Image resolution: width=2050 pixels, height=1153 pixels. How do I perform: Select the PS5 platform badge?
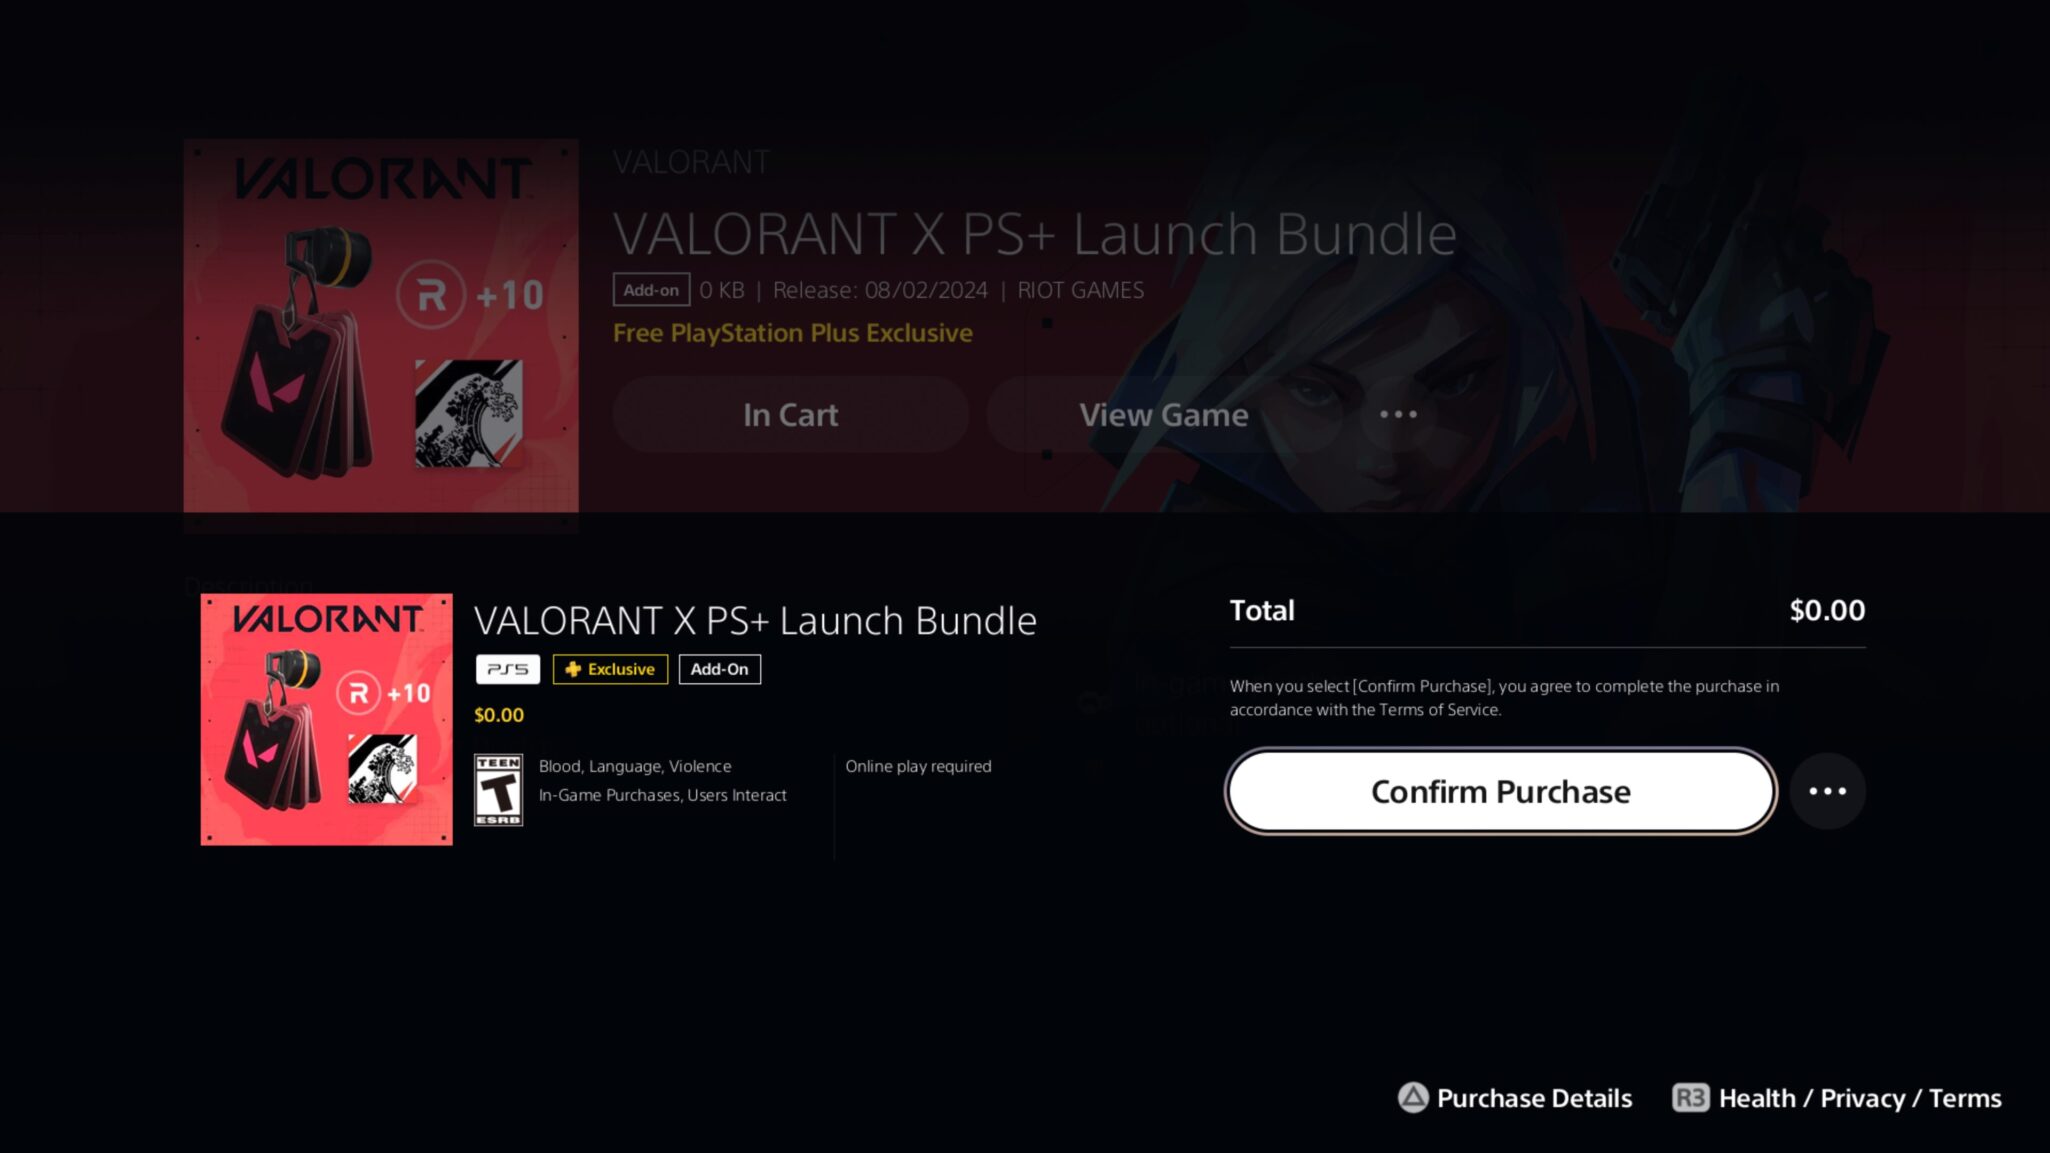click(x=507, y=669)
